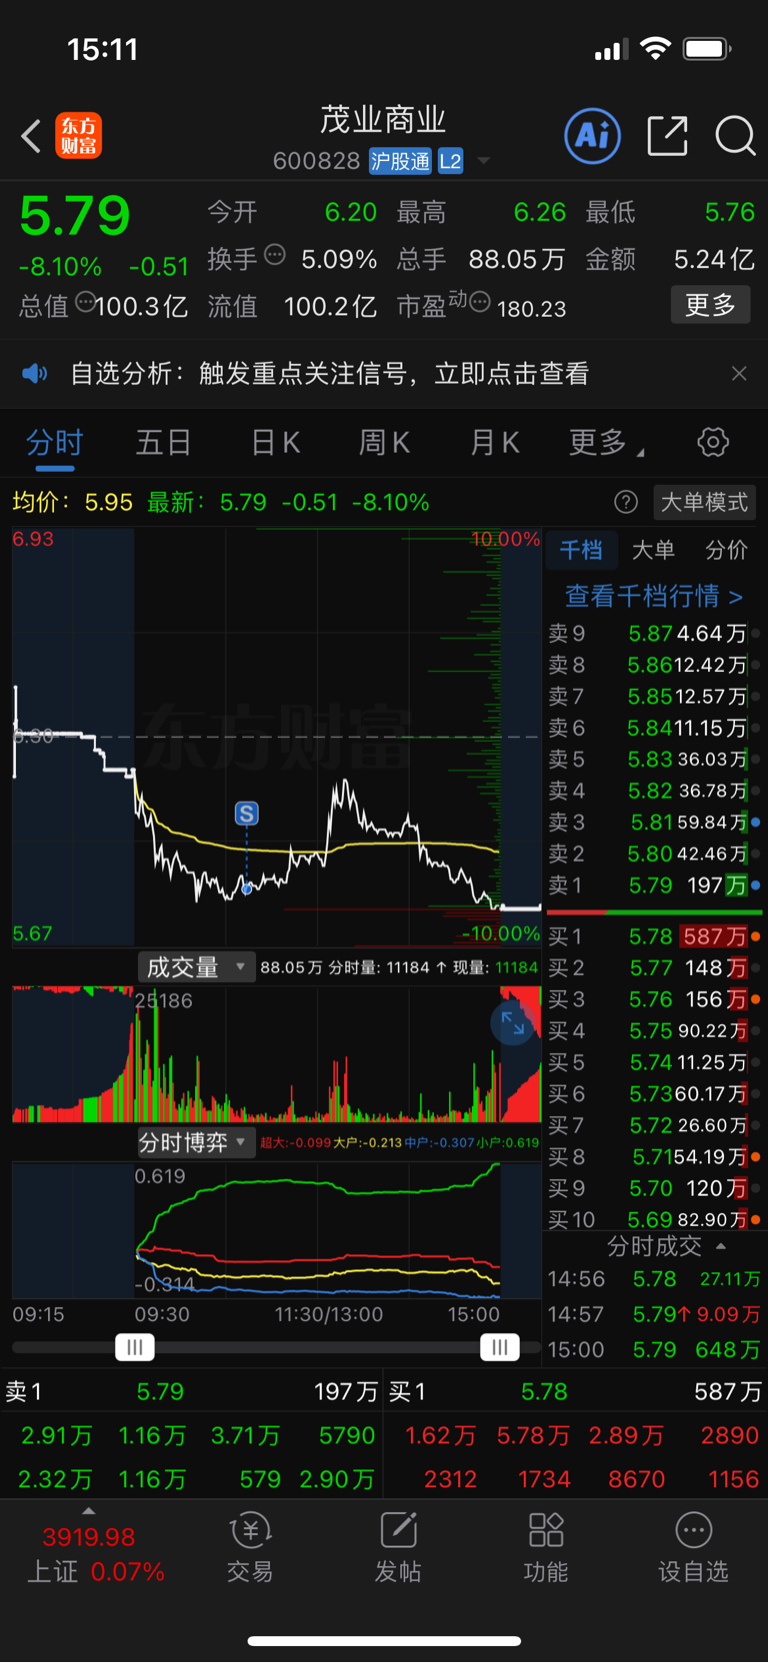Tap the share/export icon
The height and width of the screenshot is (1663, 768).
(x=667, y=136)
